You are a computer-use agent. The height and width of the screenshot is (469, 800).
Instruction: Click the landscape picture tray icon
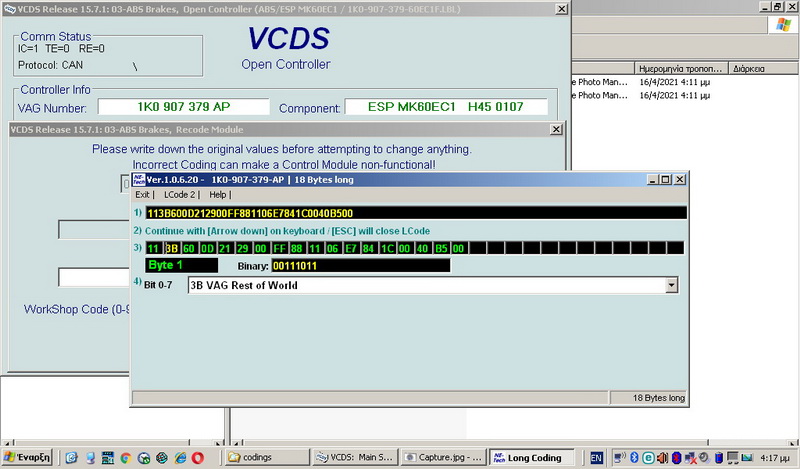tap(747, 457)
